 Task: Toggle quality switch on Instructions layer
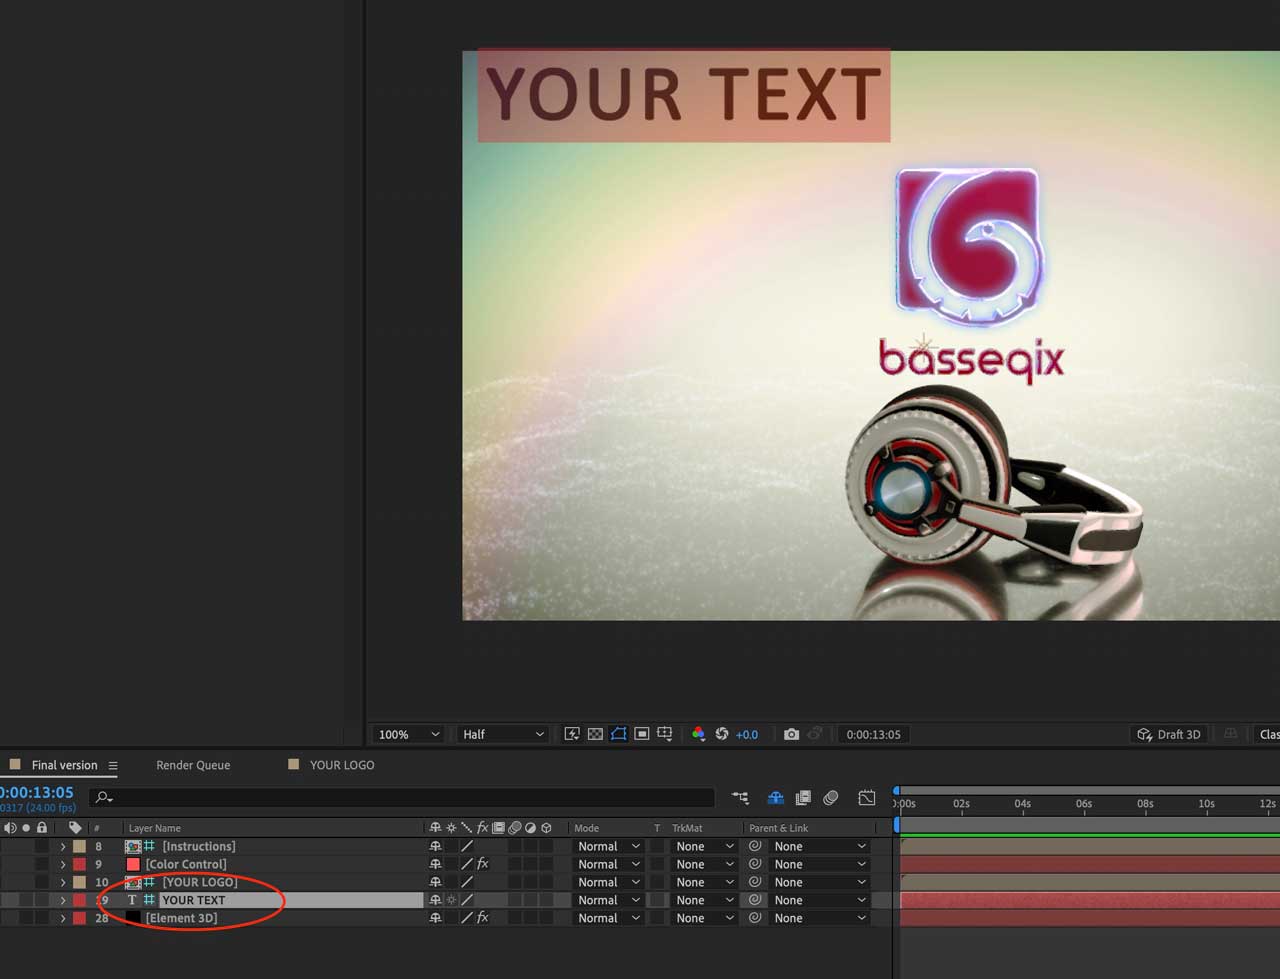coord(467,846)
